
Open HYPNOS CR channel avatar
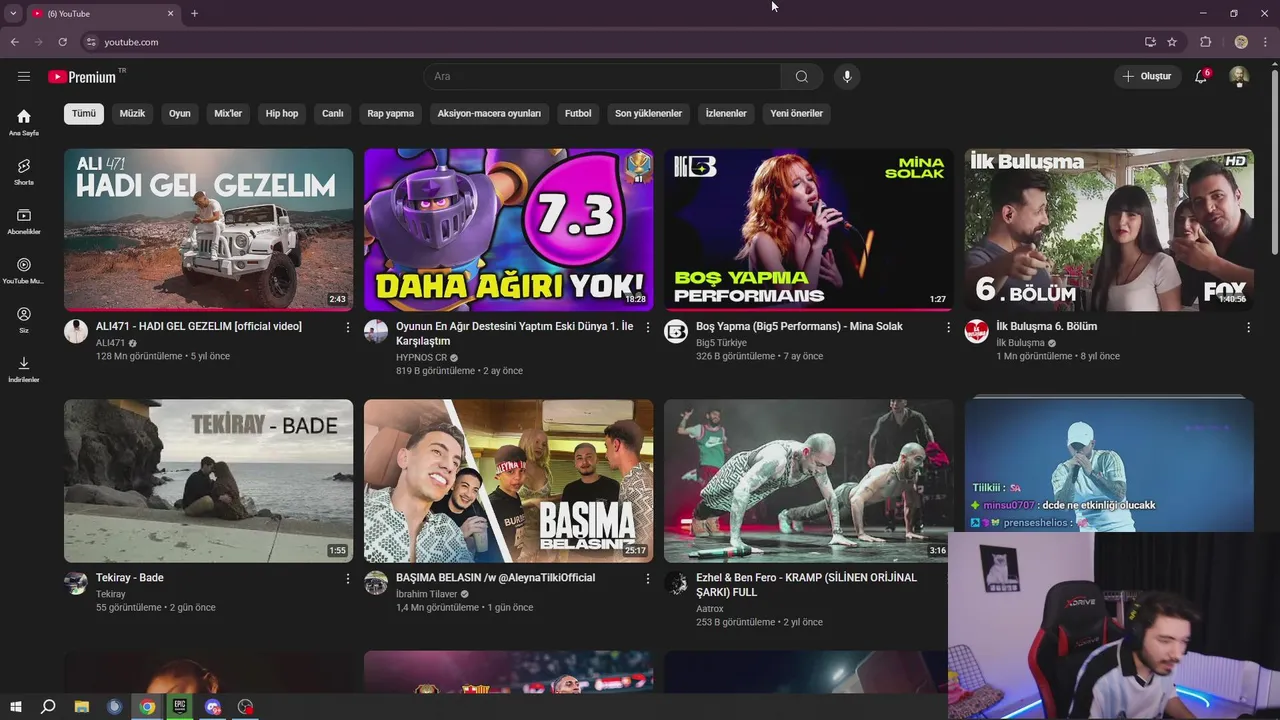(x=376, y=332)
